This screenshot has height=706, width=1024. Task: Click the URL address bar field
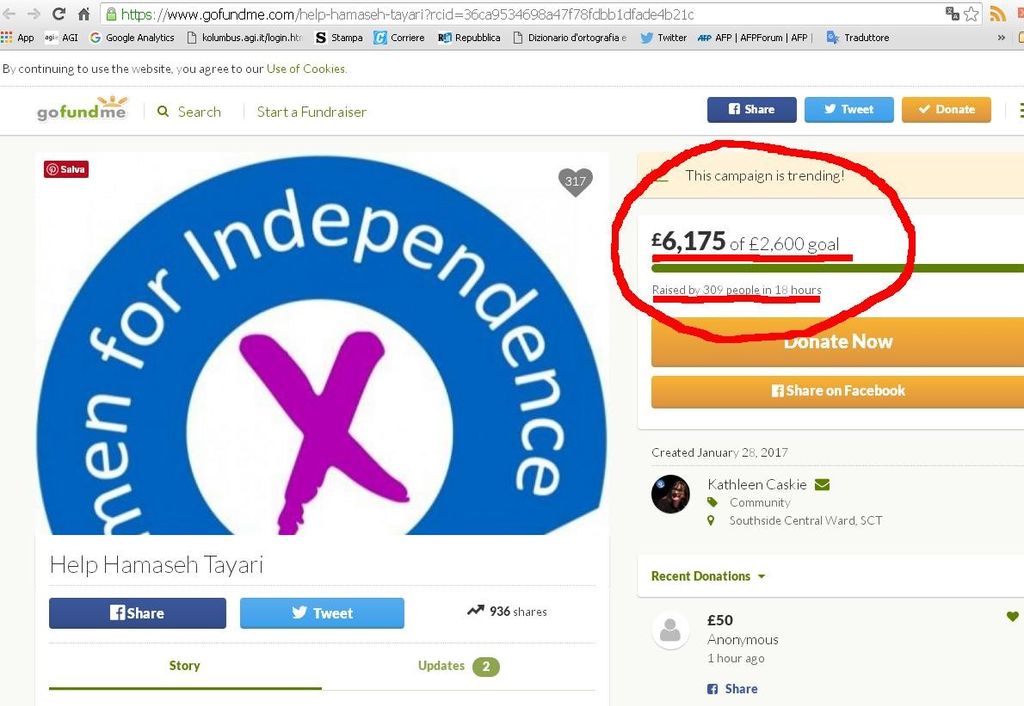(522, 14)
